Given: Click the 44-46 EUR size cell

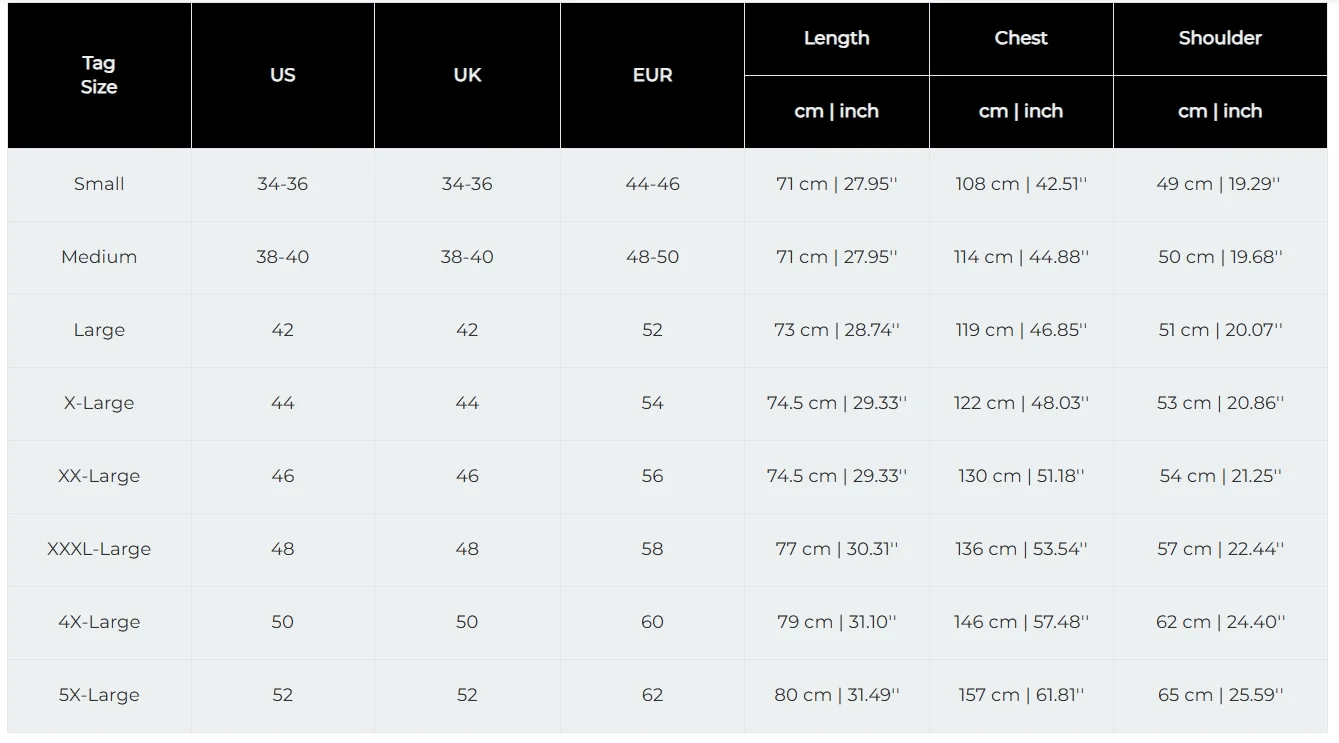Looking at the screenshot, I should click(652, 184).
